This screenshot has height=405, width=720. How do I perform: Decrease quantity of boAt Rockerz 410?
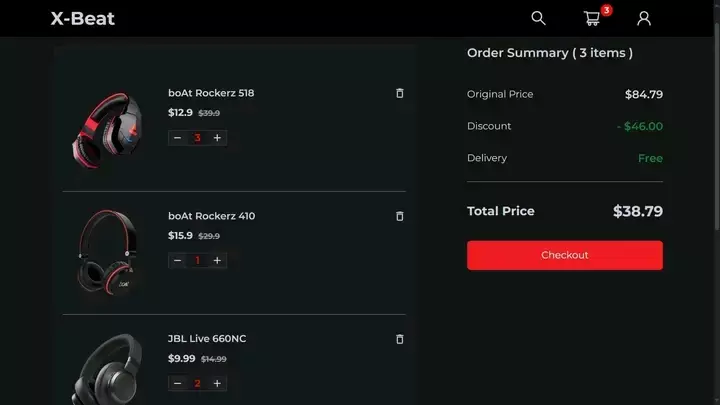178,260
